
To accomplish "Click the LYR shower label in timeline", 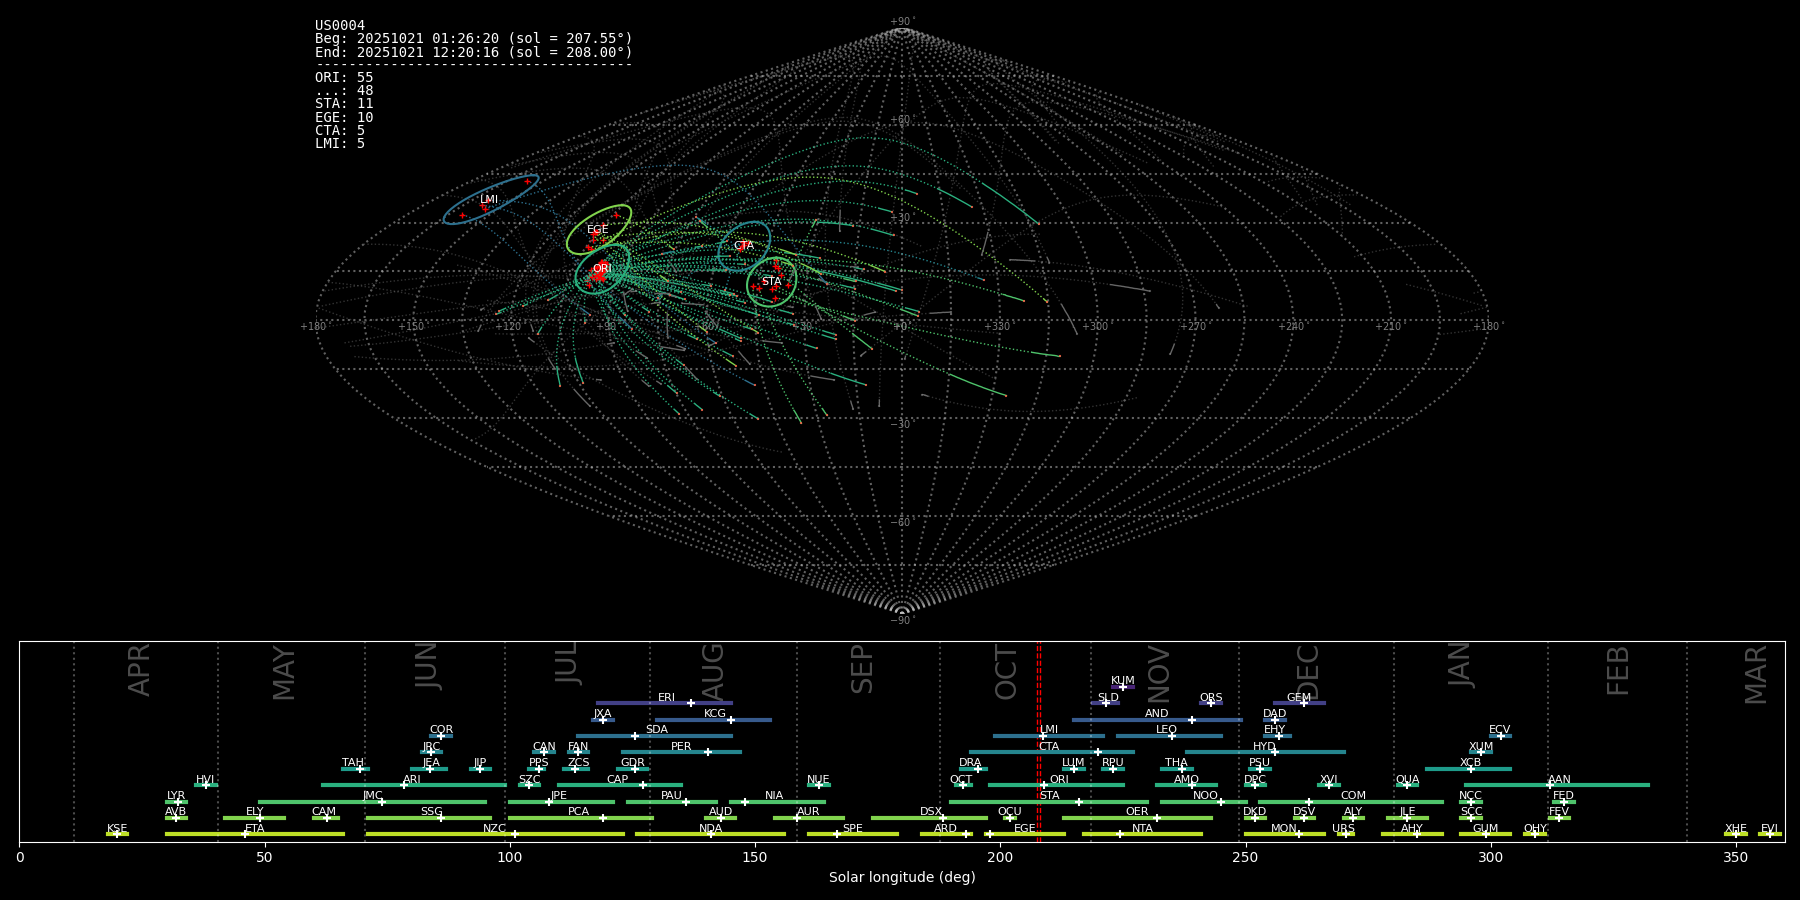I will (176, 796).
